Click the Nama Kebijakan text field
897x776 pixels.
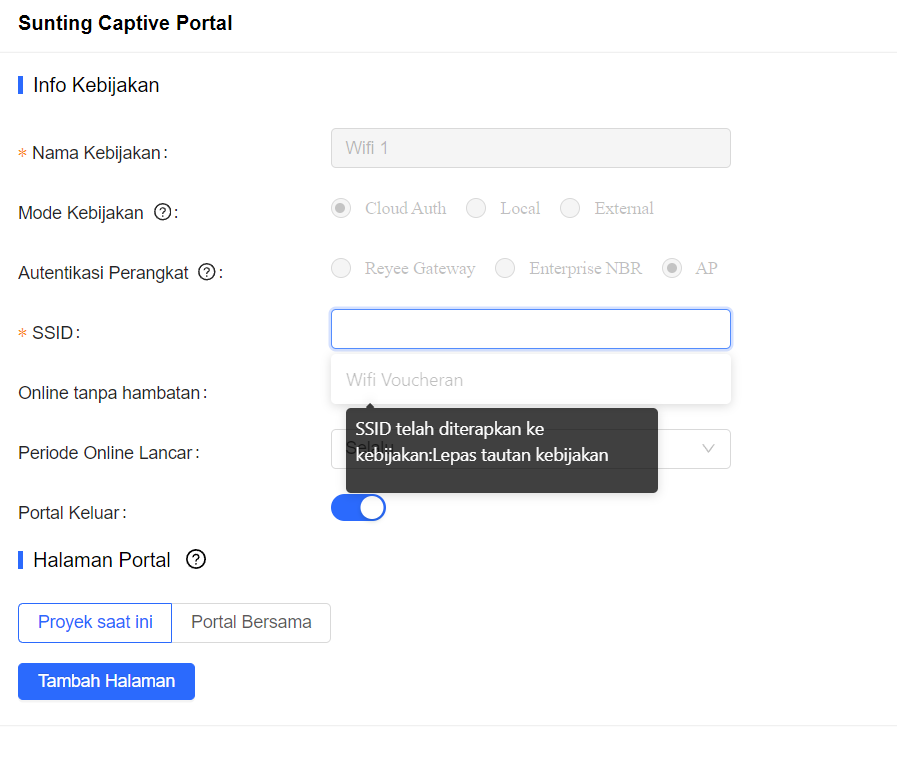coord(530,148)
